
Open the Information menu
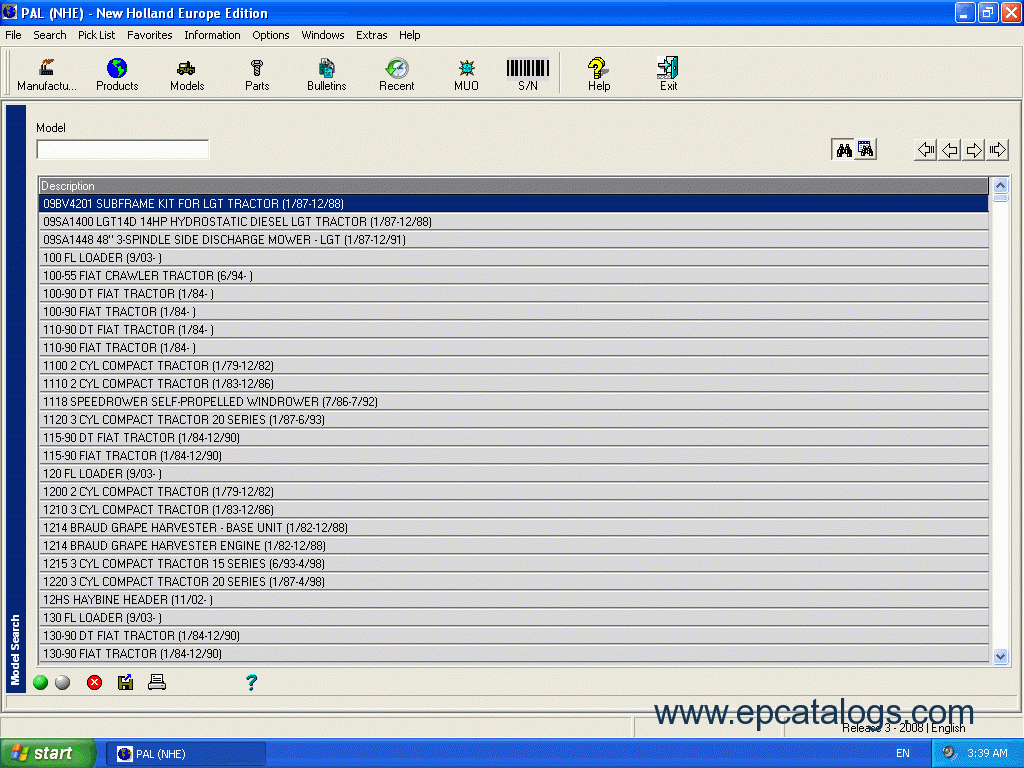[x=212, y=35]
